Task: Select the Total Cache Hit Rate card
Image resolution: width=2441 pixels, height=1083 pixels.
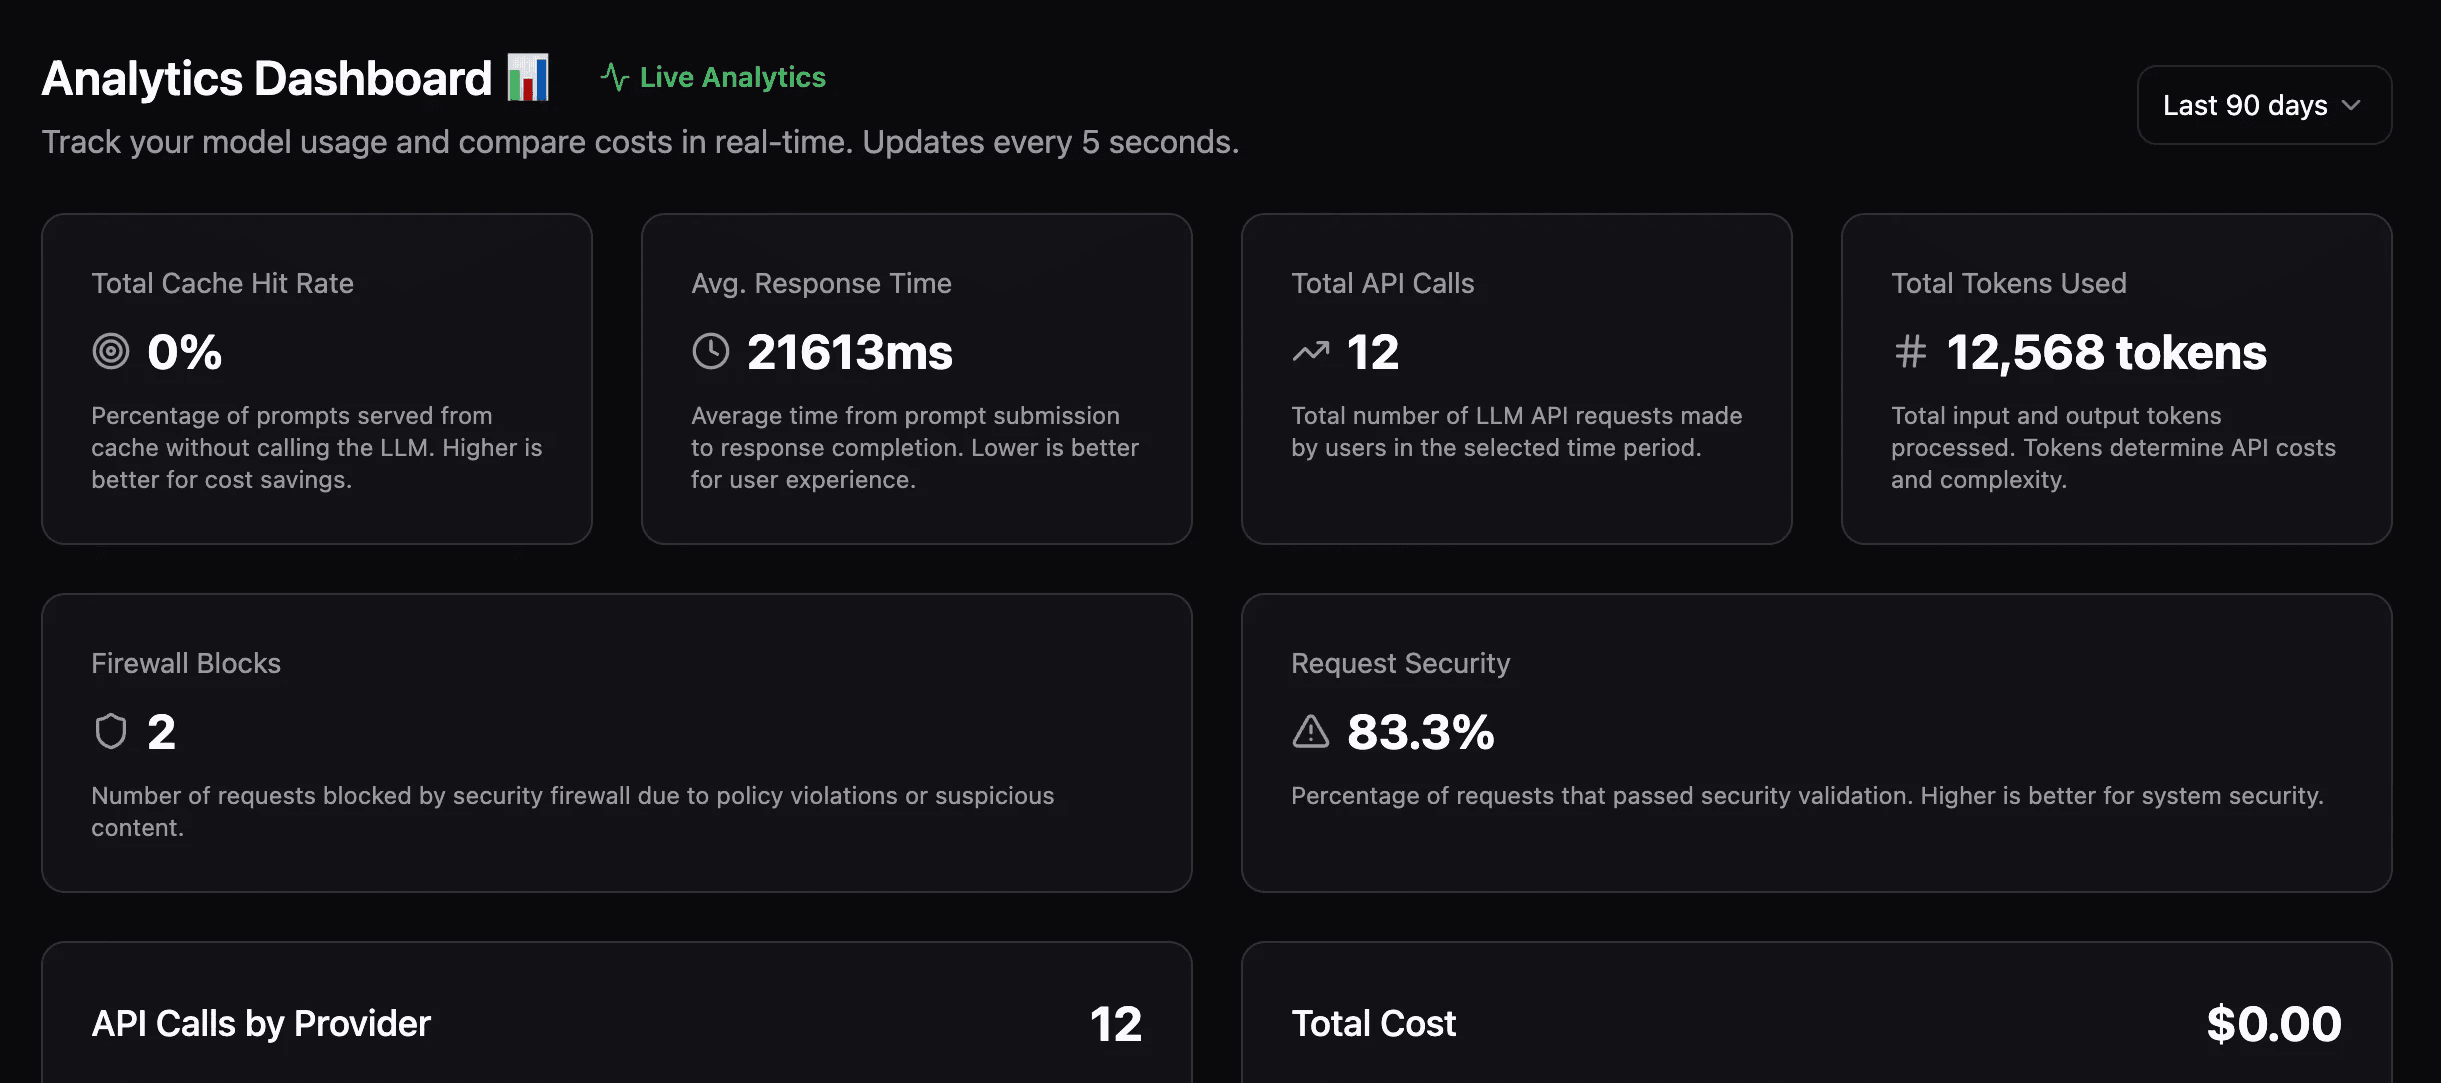Action: 316,379
